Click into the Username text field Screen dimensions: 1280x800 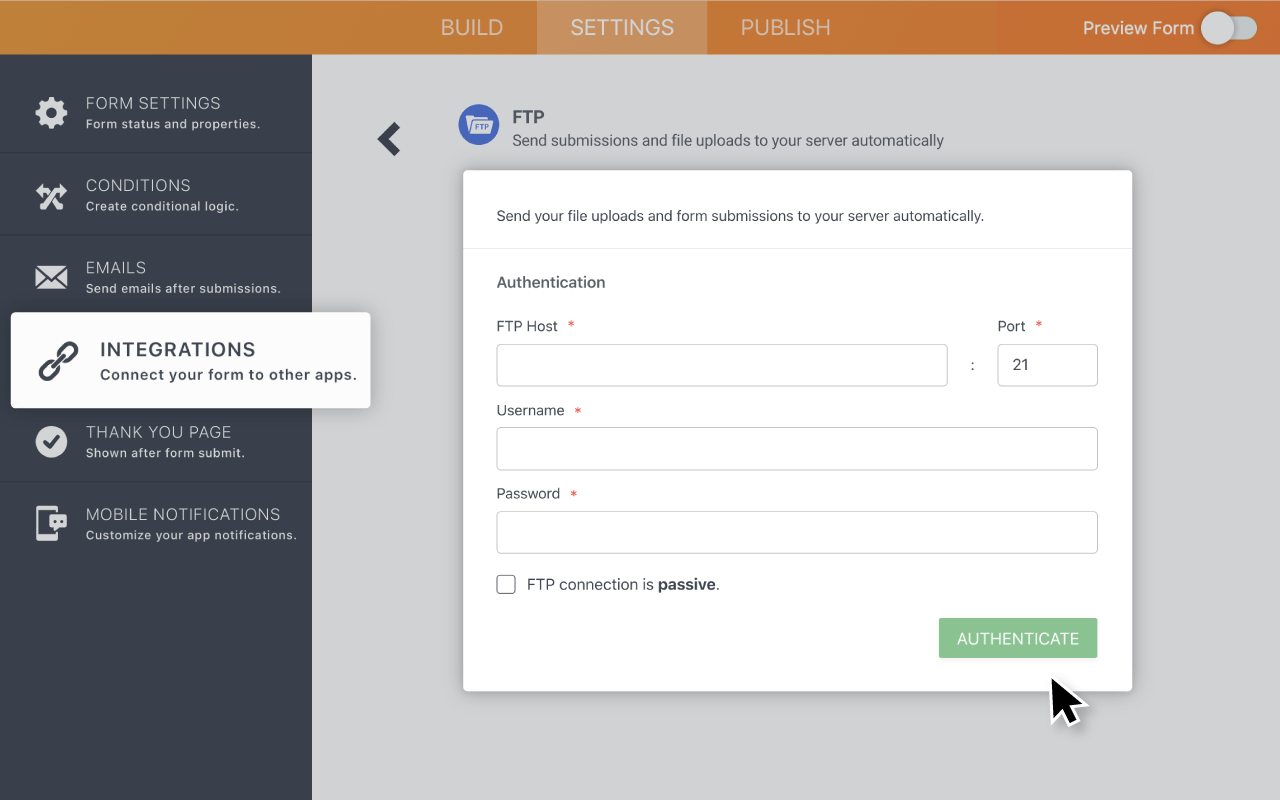[796, 449]
